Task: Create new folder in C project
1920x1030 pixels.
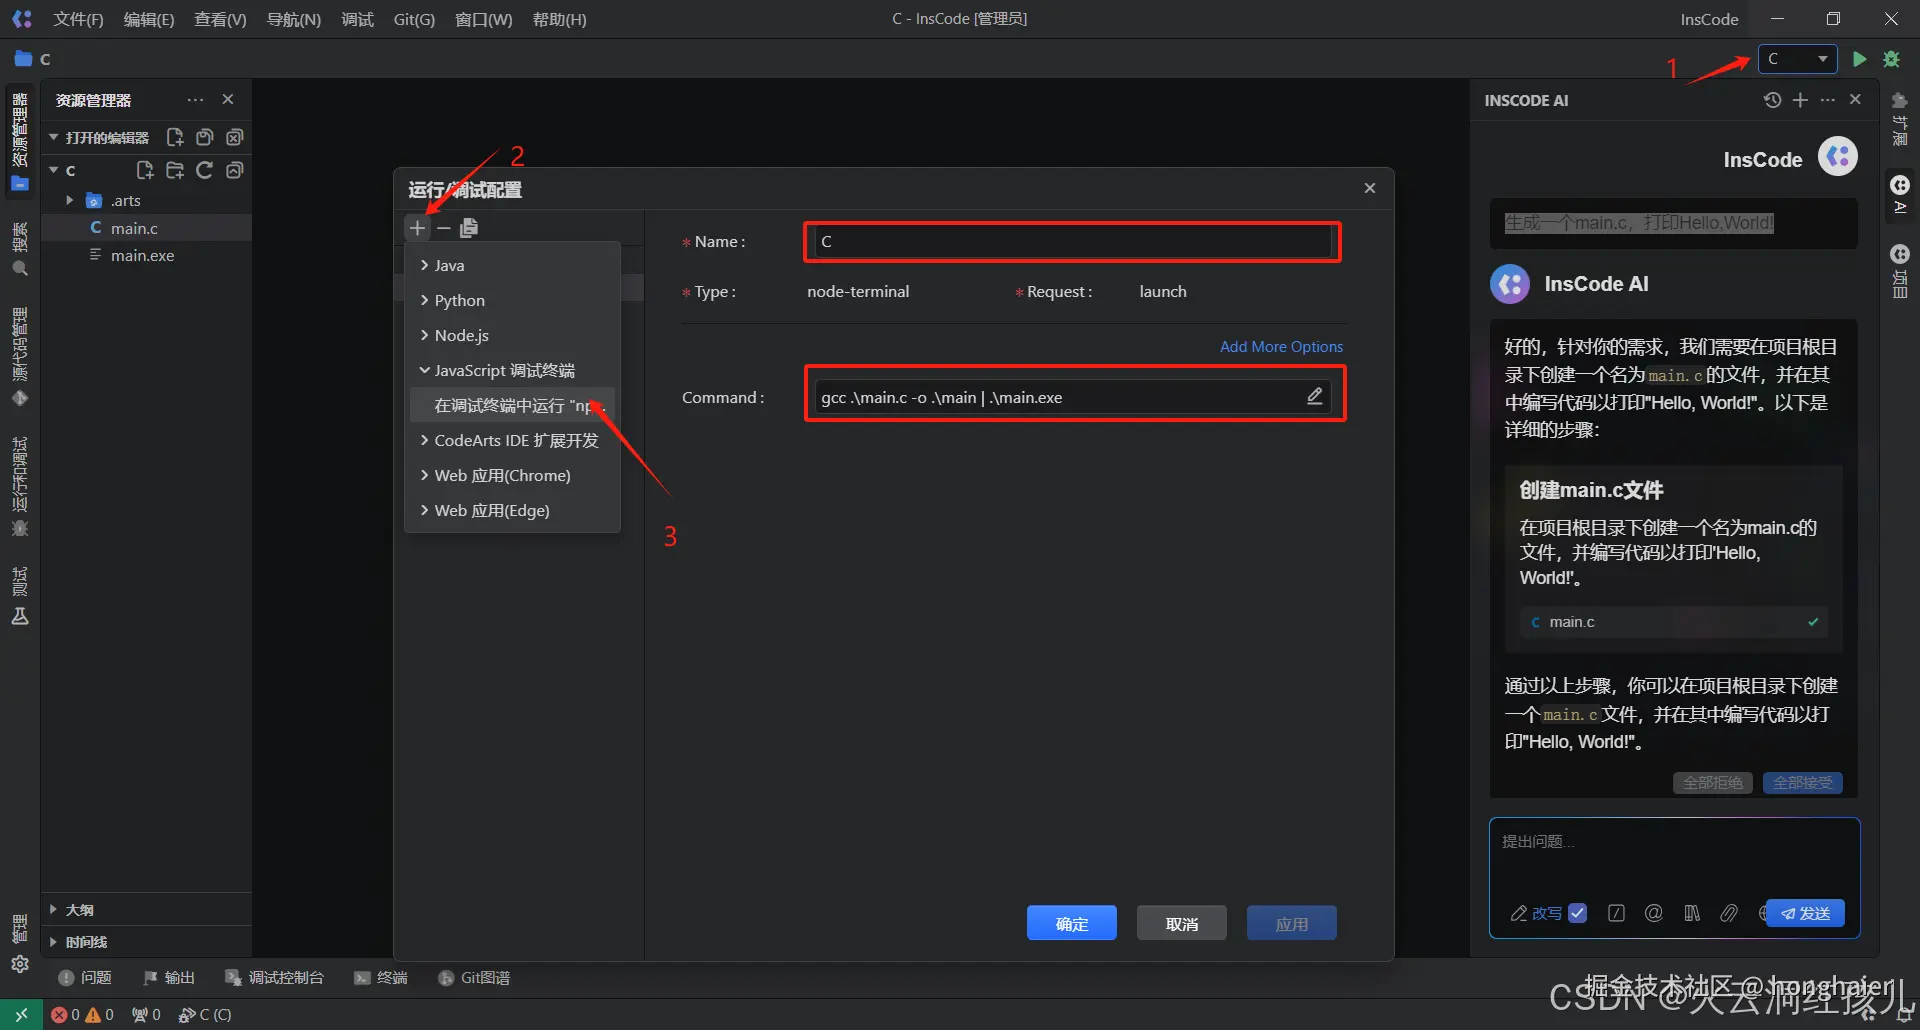Action: (175, 170)
